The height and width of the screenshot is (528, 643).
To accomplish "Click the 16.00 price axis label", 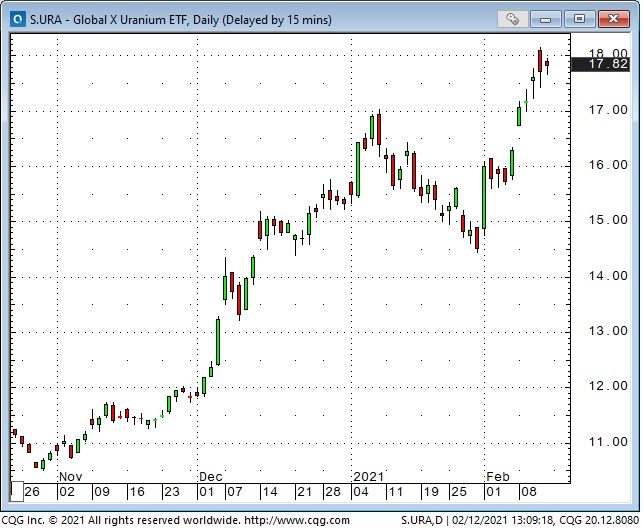I will pos(608,165).
